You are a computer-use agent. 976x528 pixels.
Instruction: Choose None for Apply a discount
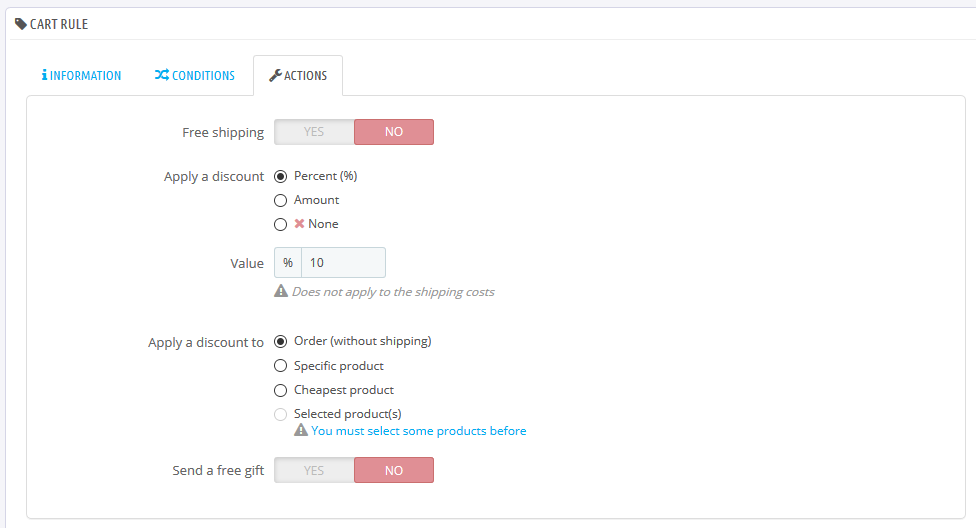pos(281,224)
